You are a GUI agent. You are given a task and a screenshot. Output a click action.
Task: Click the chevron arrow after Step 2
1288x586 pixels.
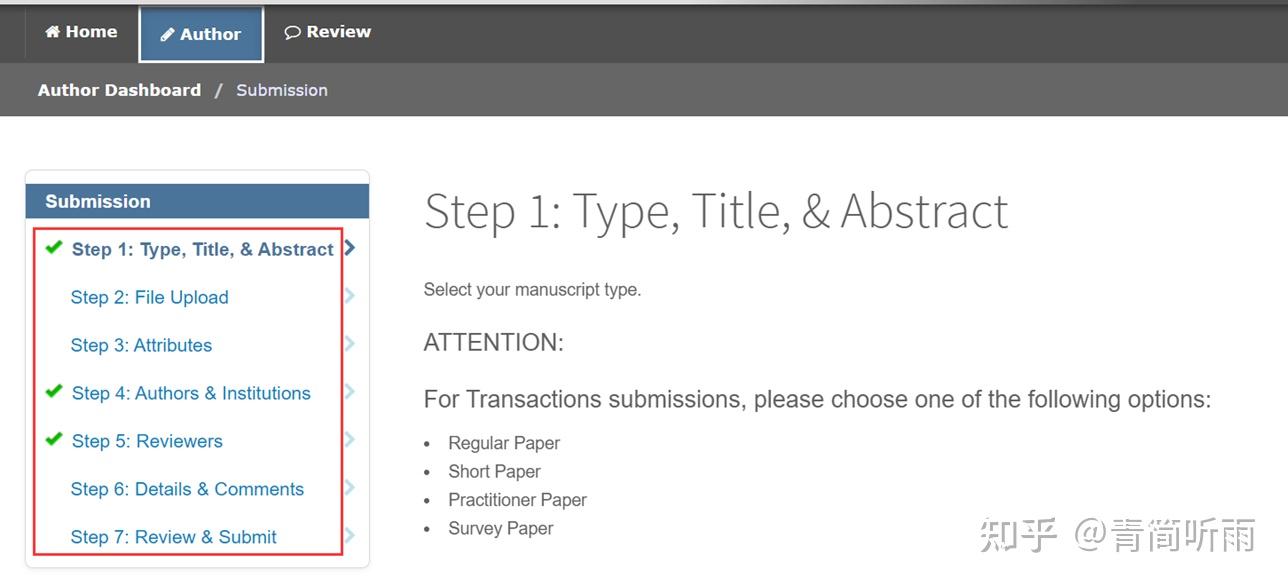(350, 296)
